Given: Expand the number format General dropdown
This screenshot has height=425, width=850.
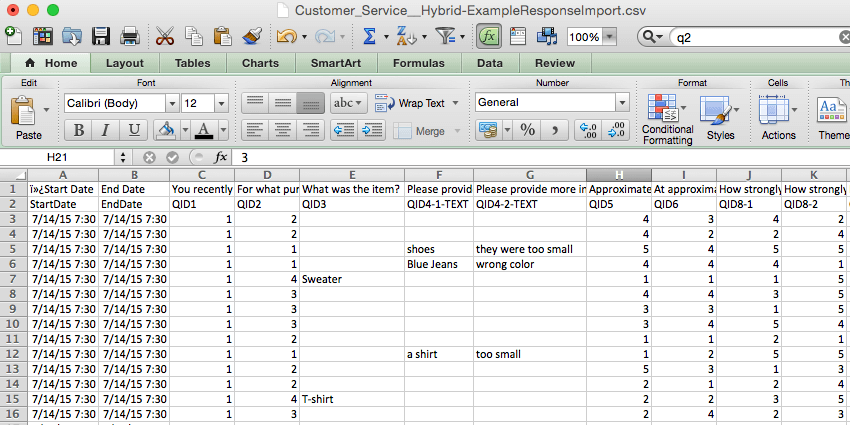Looking at the screenshot, I should click(x=621, y=103).
